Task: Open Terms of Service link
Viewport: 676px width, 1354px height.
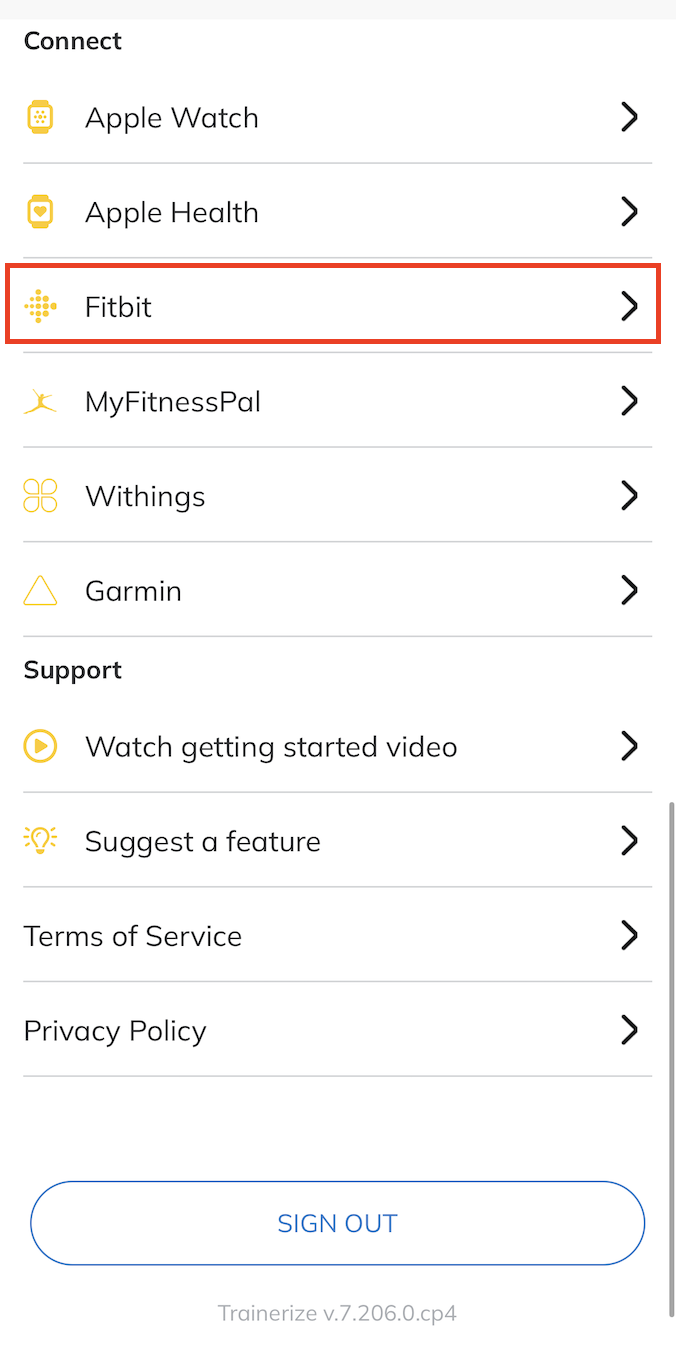Action: pos(133,936)
